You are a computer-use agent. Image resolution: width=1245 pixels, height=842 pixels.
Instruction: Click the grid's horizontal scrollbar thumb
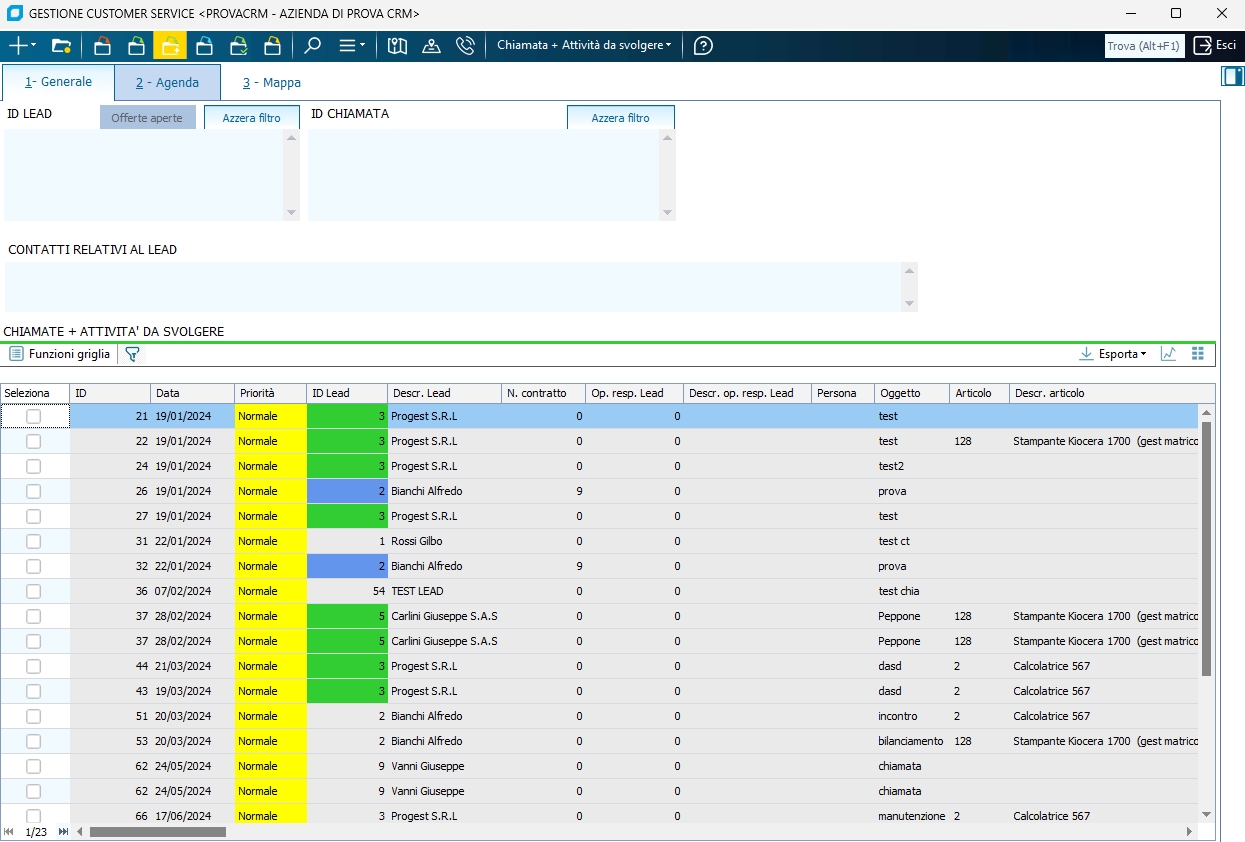point(158,831)
